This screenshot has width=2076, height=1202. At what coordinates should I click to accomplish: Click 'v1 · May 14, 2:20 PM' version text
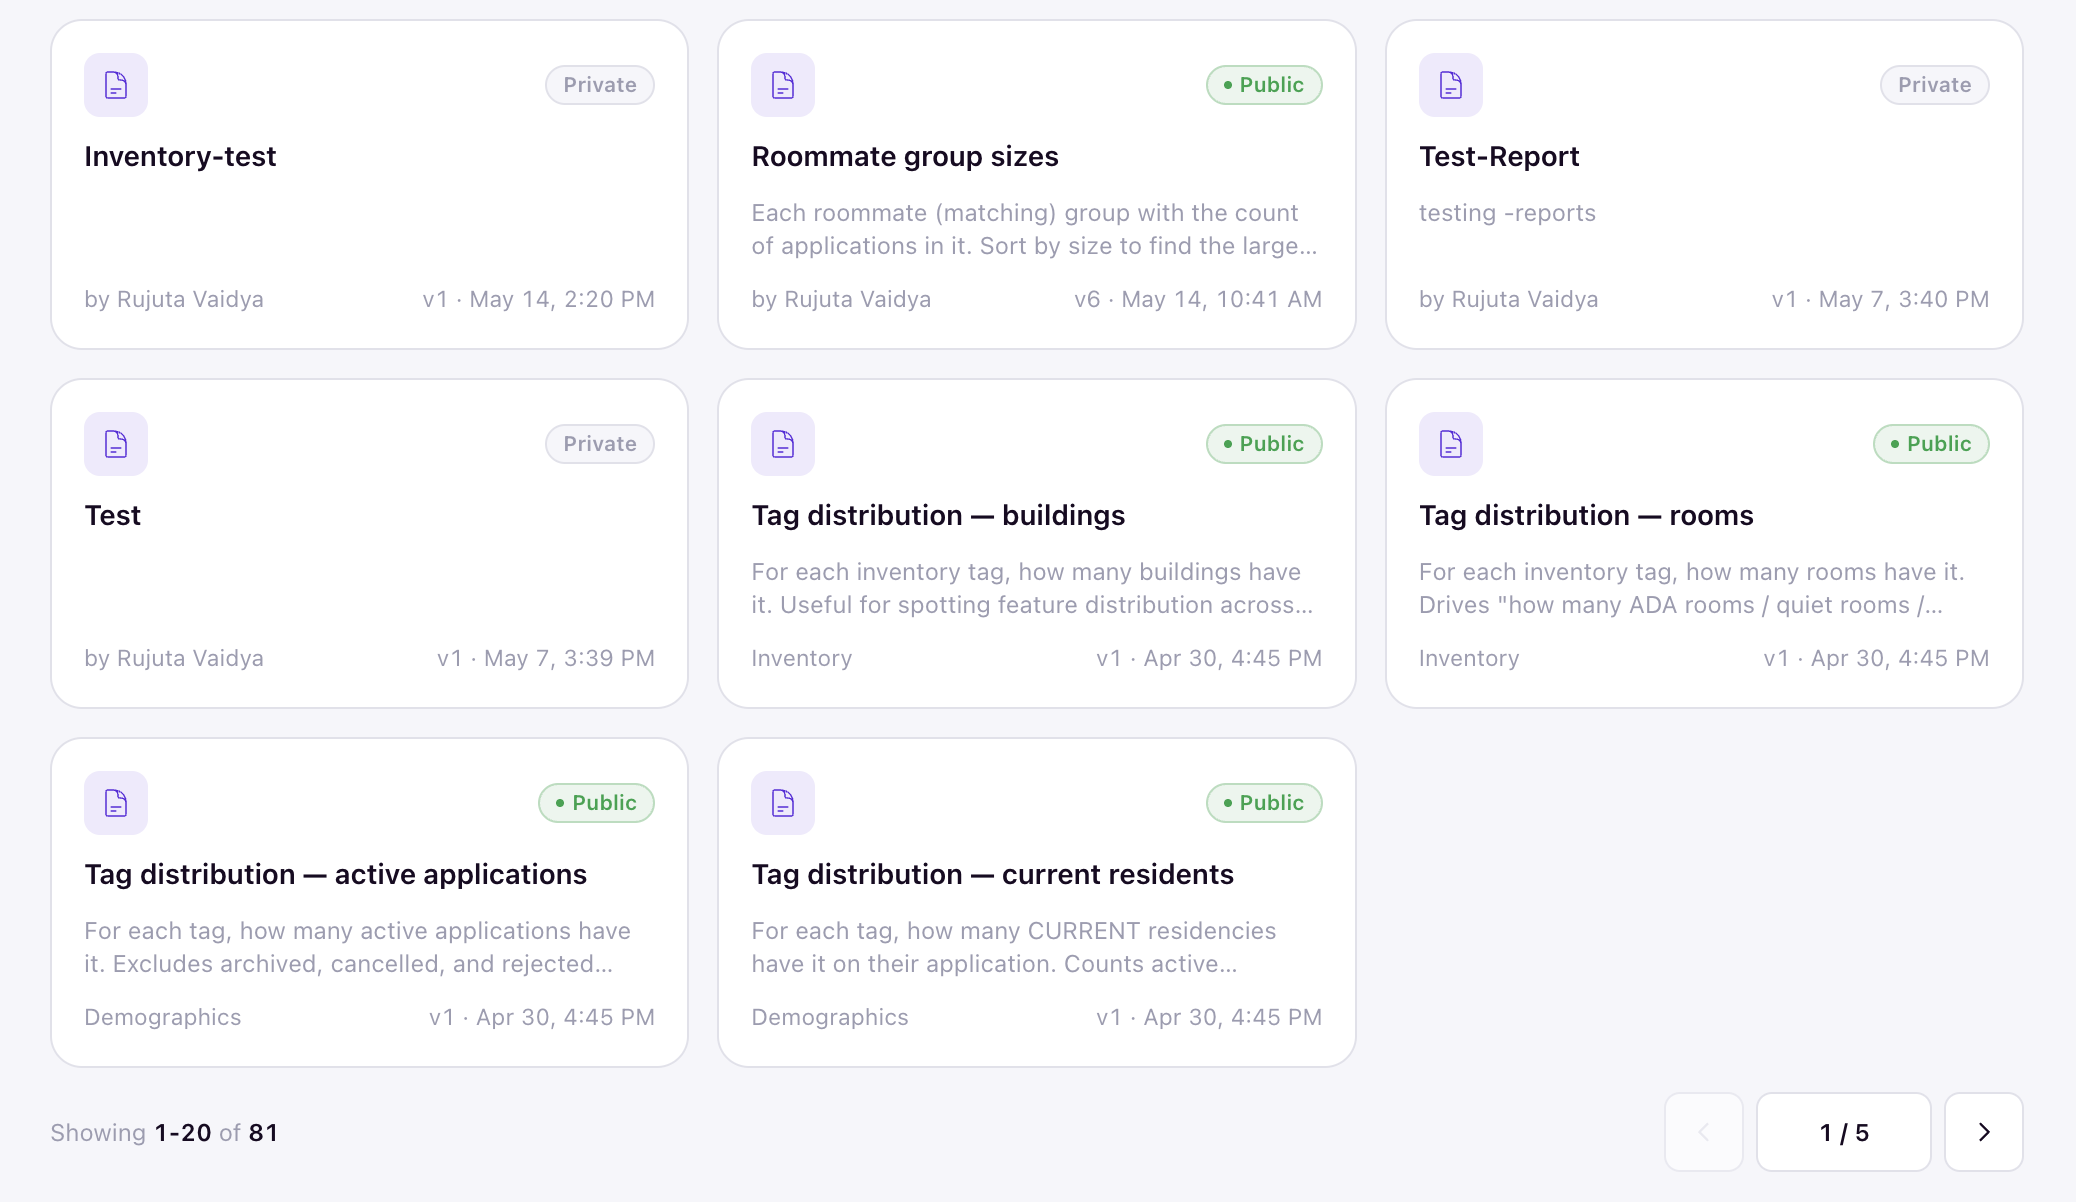(538, 299)
